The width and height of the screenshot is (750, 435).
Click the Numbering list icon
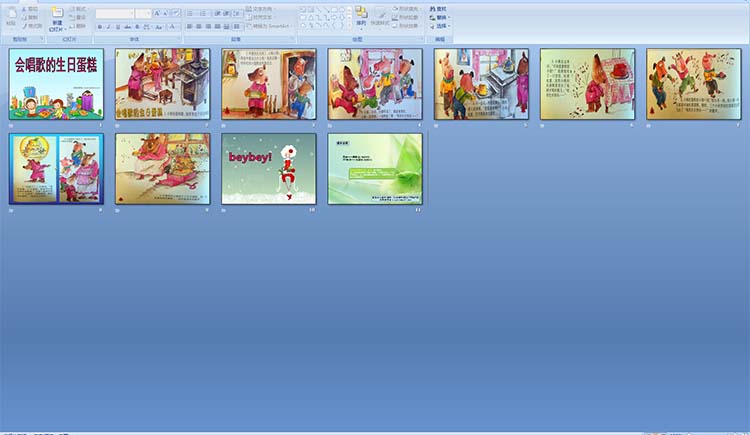203,13
